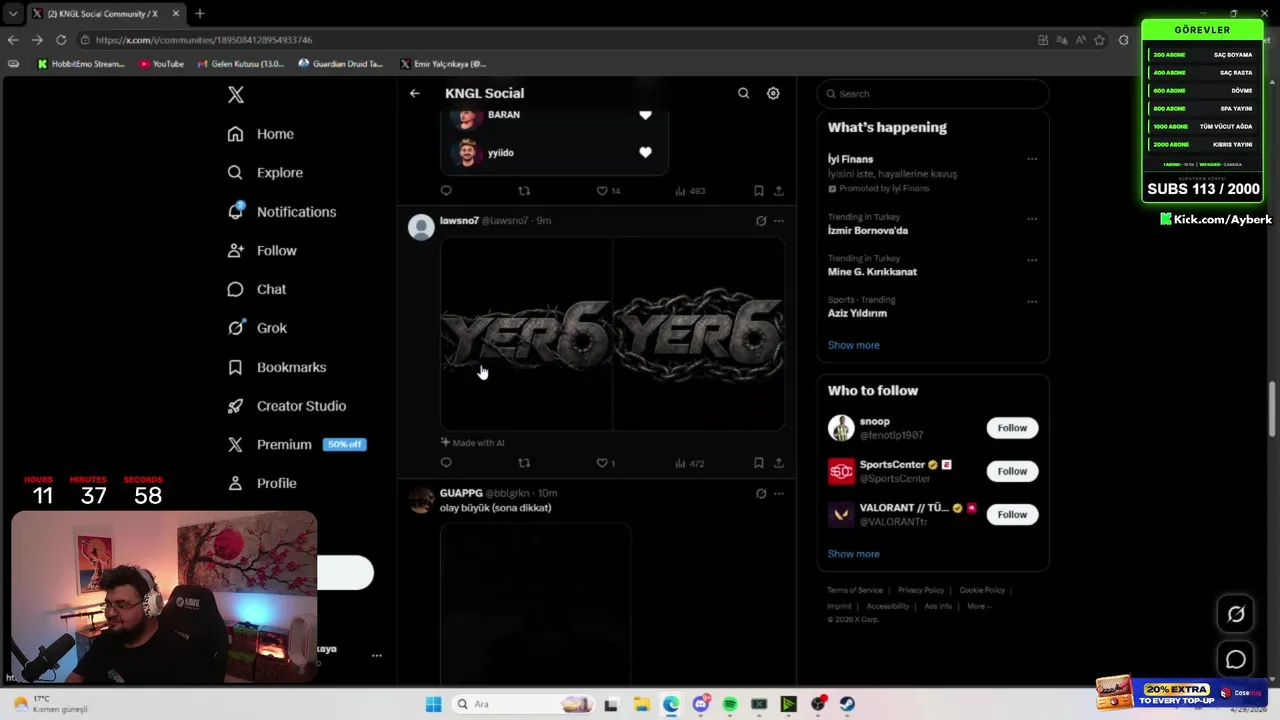
Task: Like lawsno7's post with 1 like
Action: click(605, 463)
